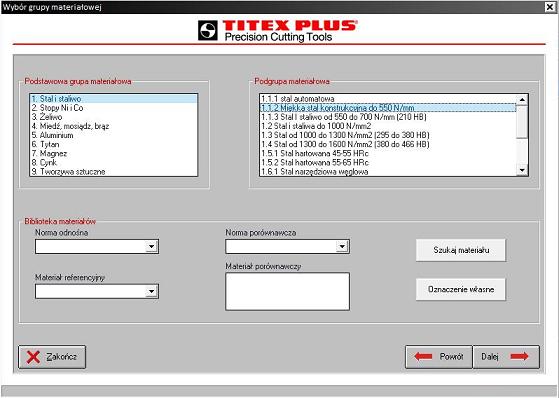
Task: Pick '1.2 Stal i staliwo do 1000 N/mm2'
Action: (x=388, y=126)
